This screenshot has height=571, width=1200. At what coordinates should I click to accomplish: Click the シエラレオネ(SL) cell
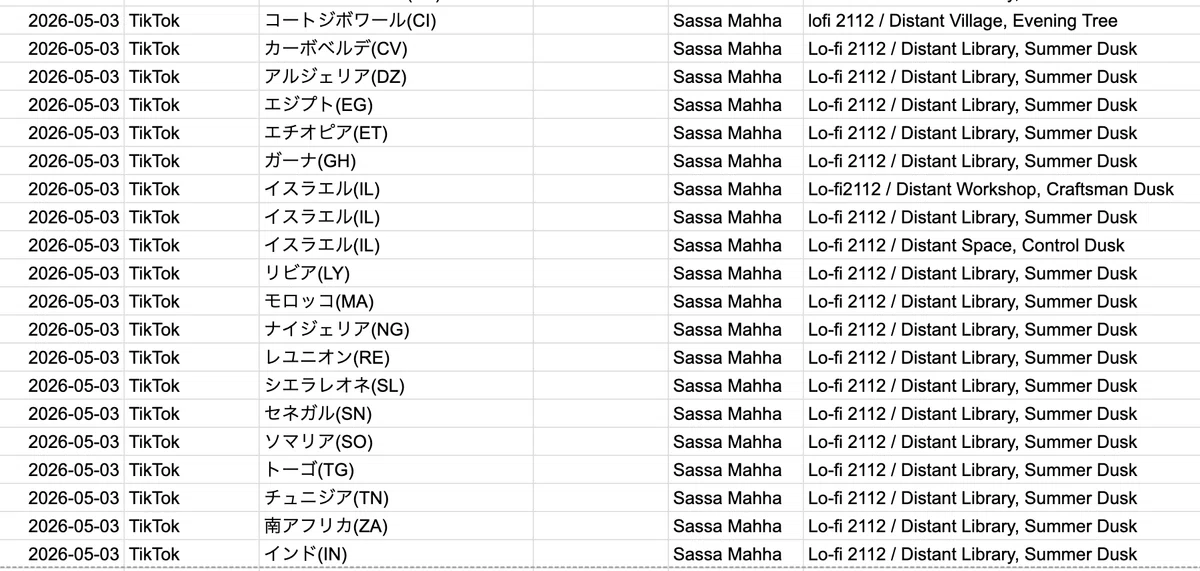(x=396, y=385)
